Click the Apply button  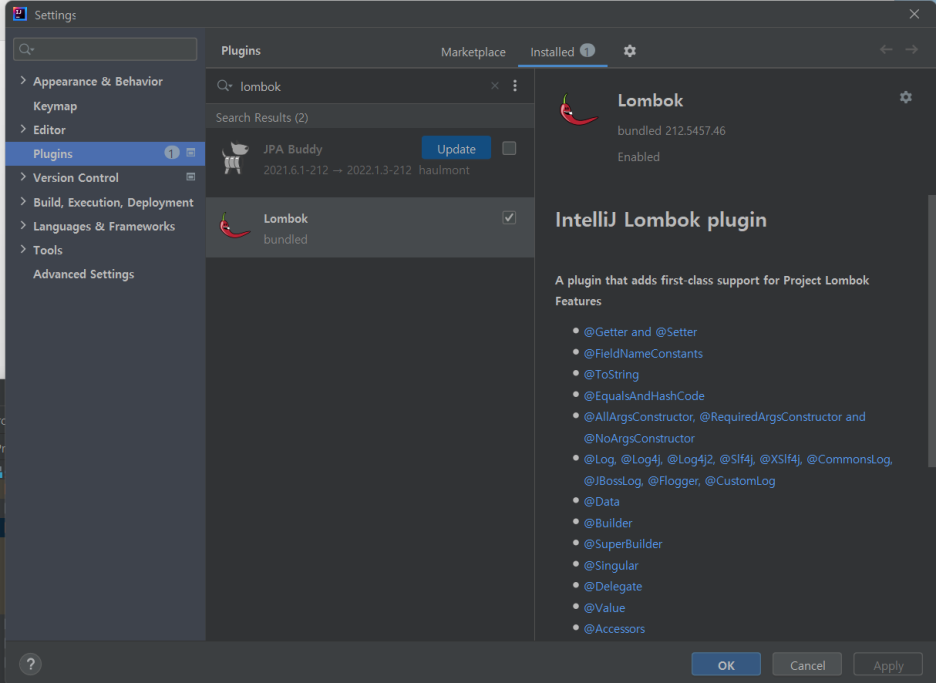coord(888,664)
